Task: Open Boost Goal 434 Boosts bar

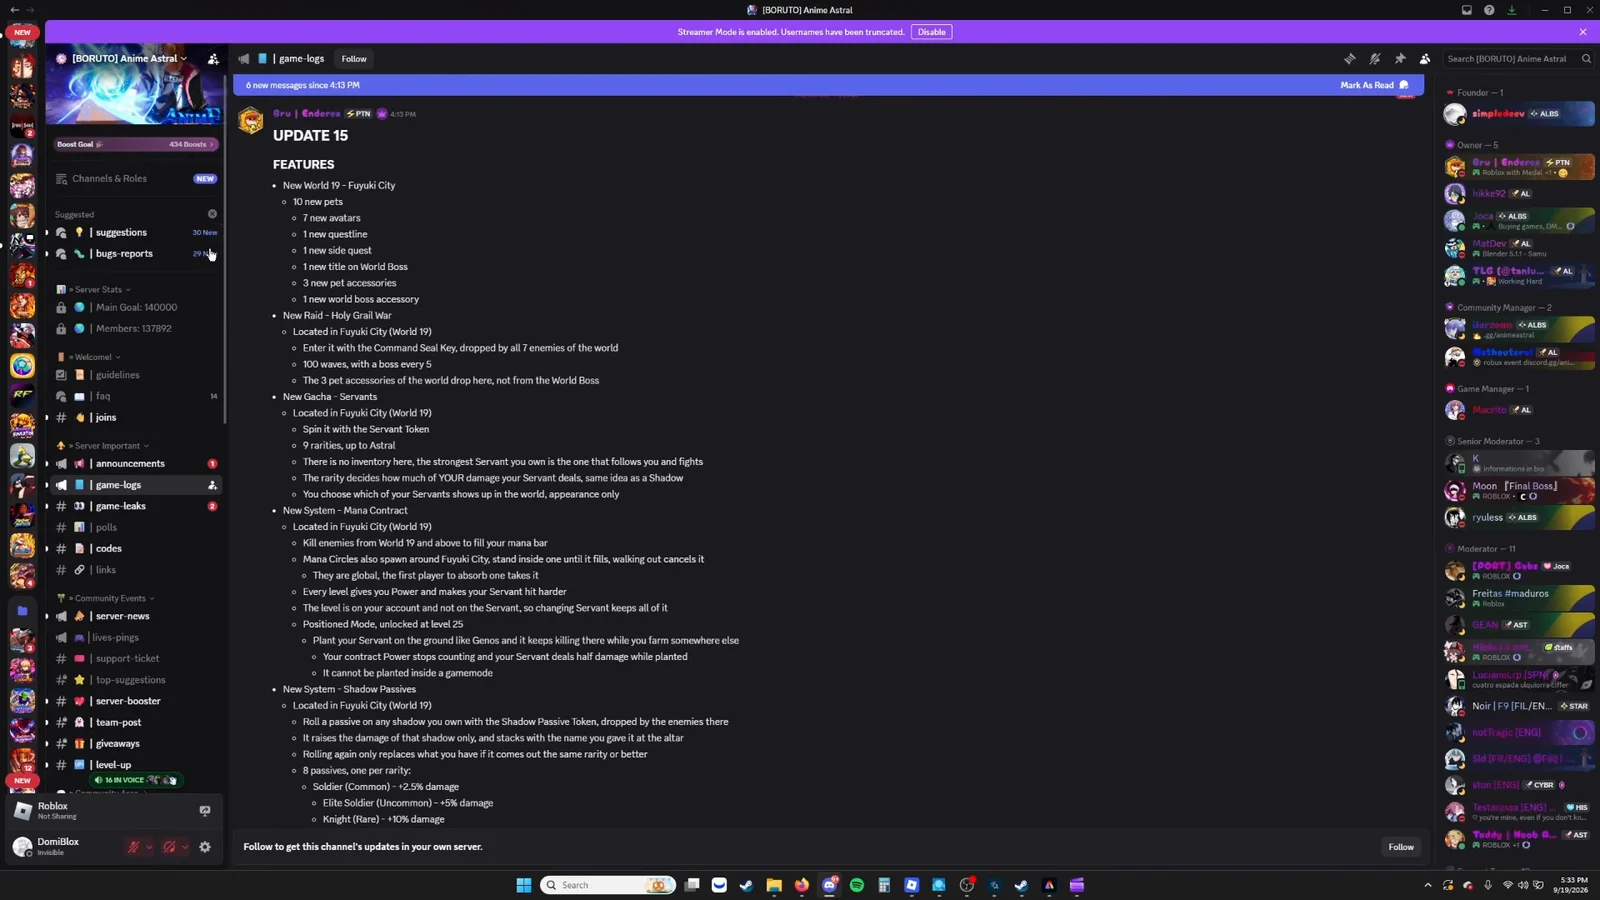Action: [x=135, y=144]
